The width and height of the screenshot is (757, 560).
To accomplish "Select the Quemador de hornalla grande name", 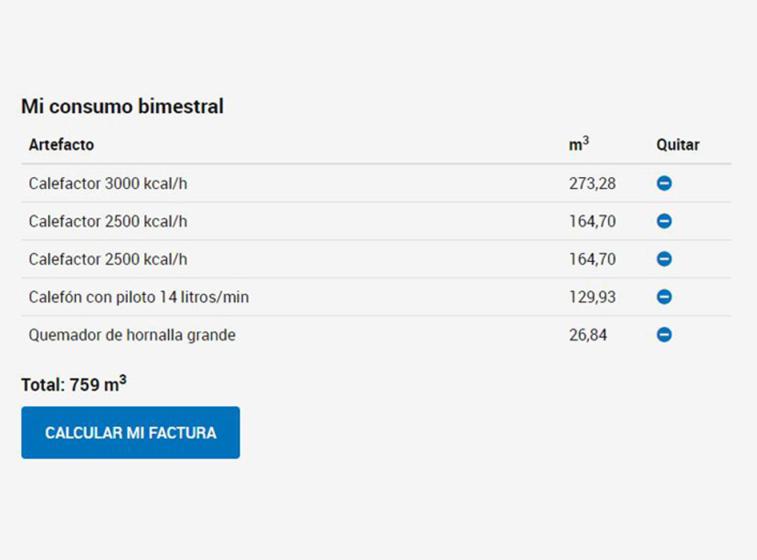I will pos(132,335).
